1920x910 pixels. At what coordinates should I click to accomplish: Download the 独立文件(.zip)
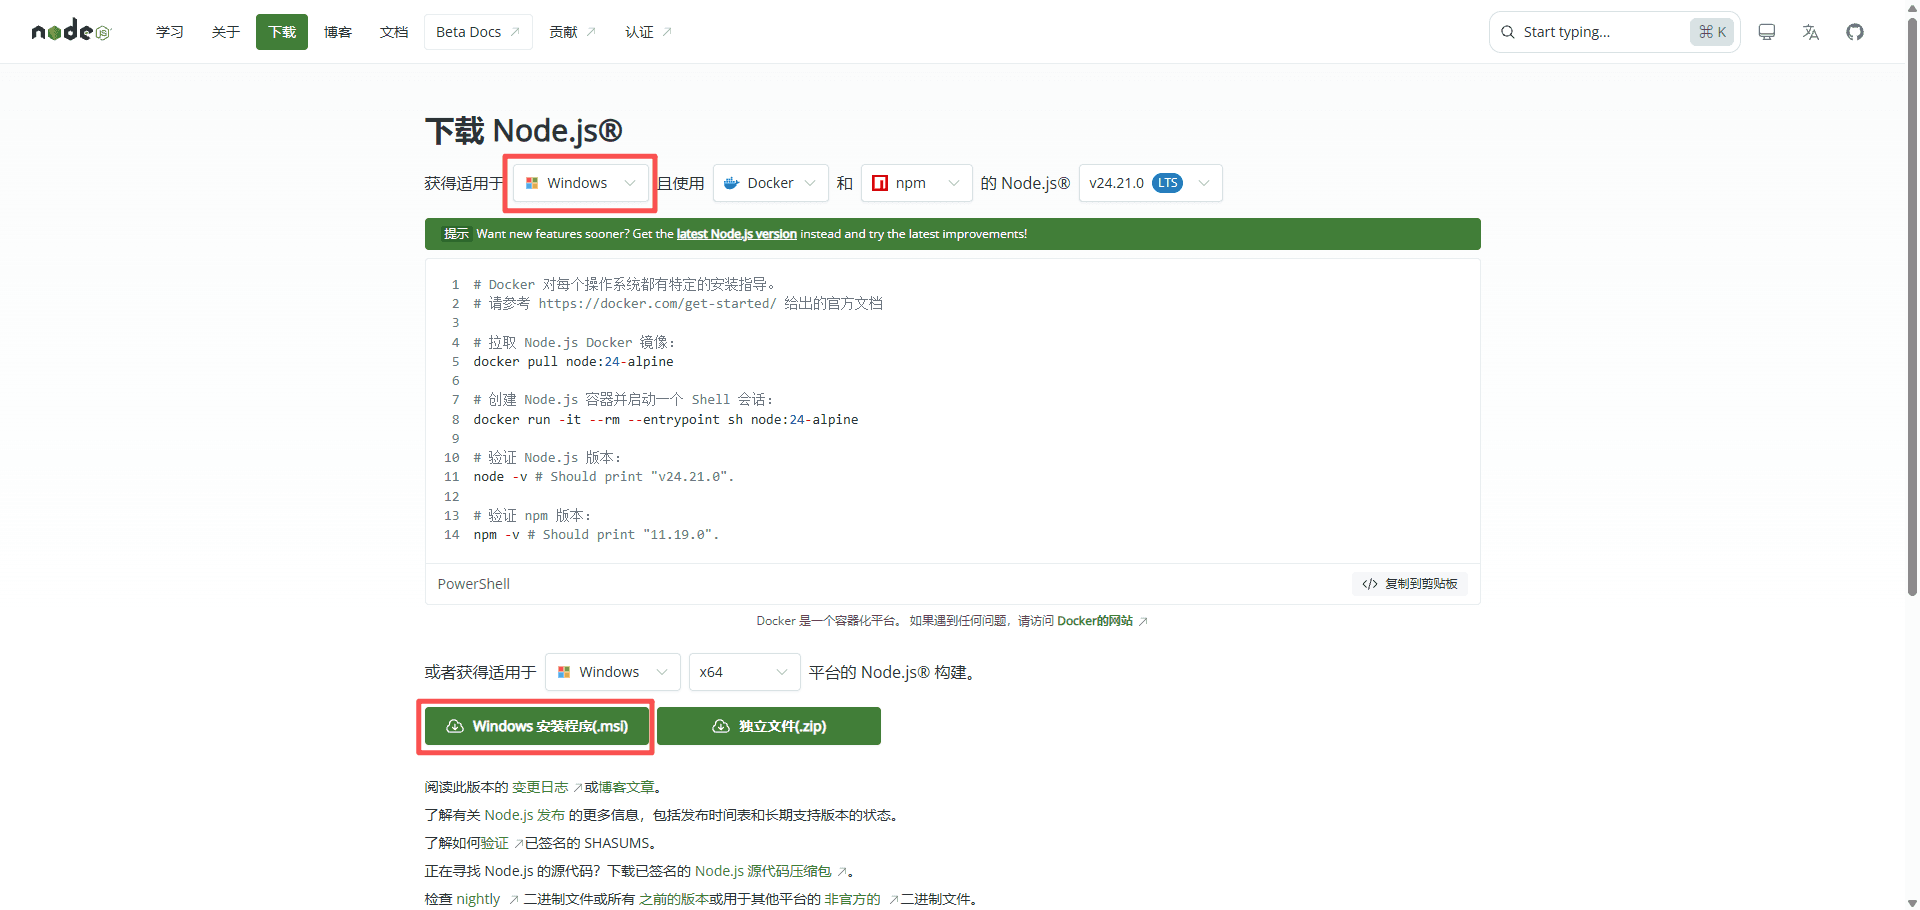[769, 726]
